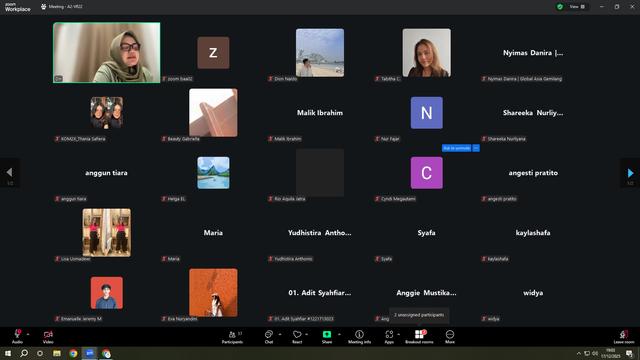The height and width of the screenshot is (360, 640).
Task: Open Windows notification center
Action: [629, 353]
